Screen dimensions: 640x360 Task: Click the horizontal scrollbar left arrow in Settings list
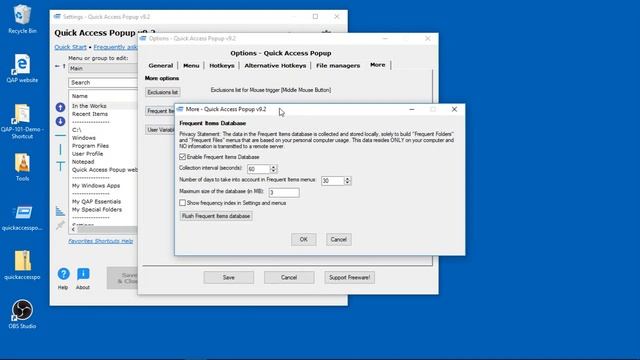tap(73, 229)
